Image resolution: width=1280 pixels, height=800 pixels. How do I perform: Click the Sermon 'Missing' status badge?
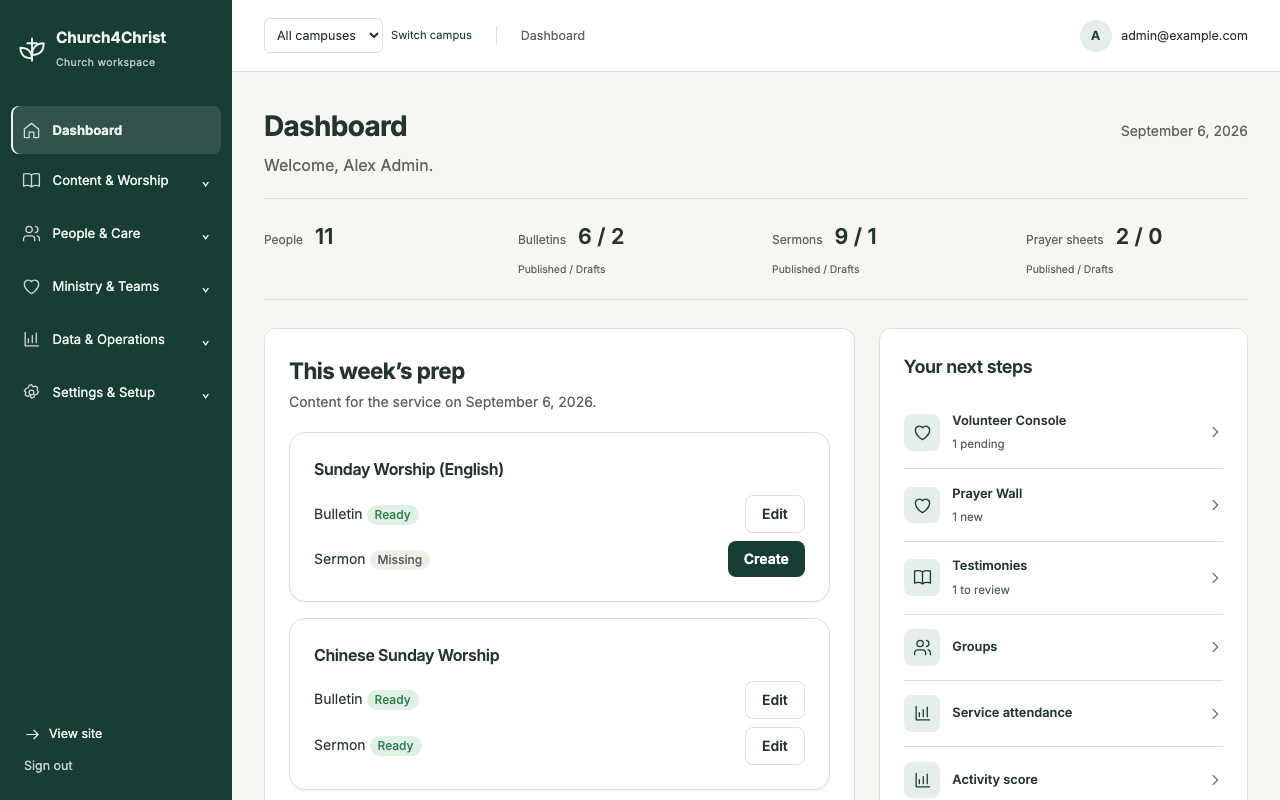(x=400, y=560)
